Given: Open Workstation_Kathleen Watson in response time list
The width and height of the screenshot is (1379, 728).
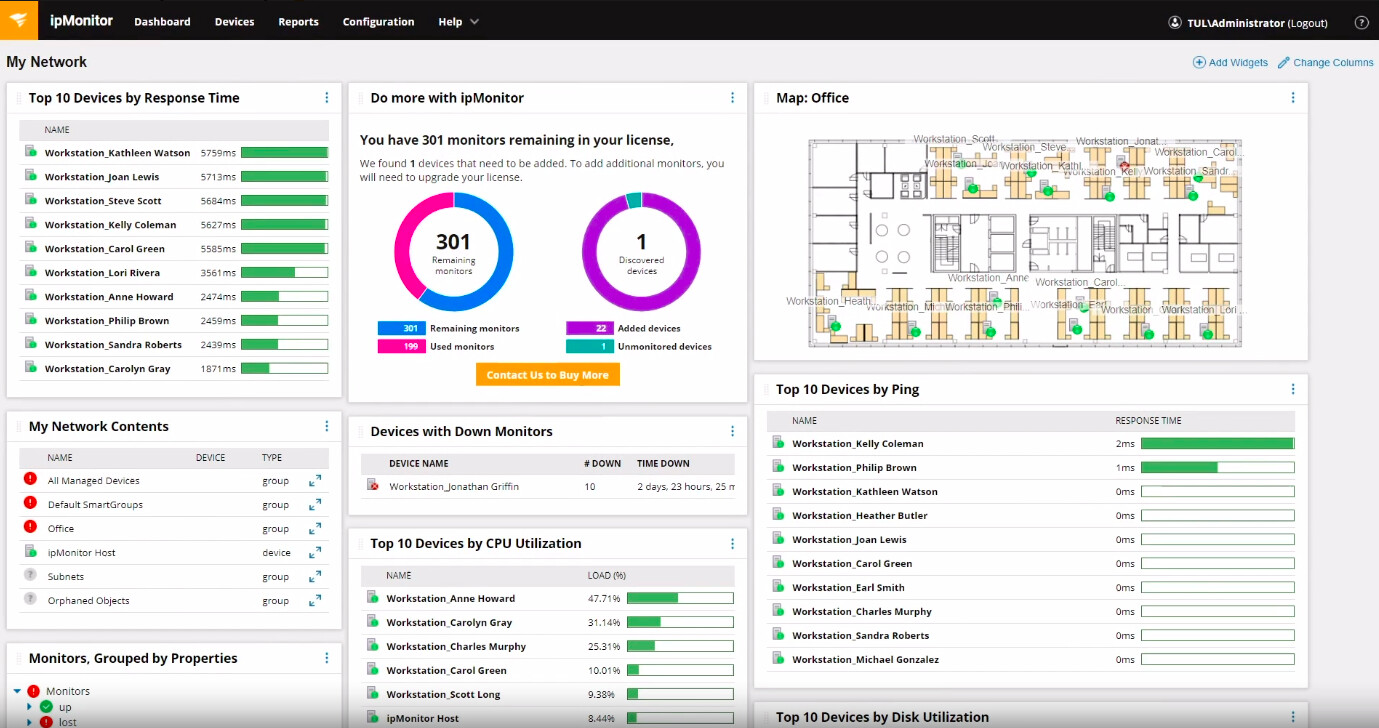Looking at the screenshot, I should (117, 153).
